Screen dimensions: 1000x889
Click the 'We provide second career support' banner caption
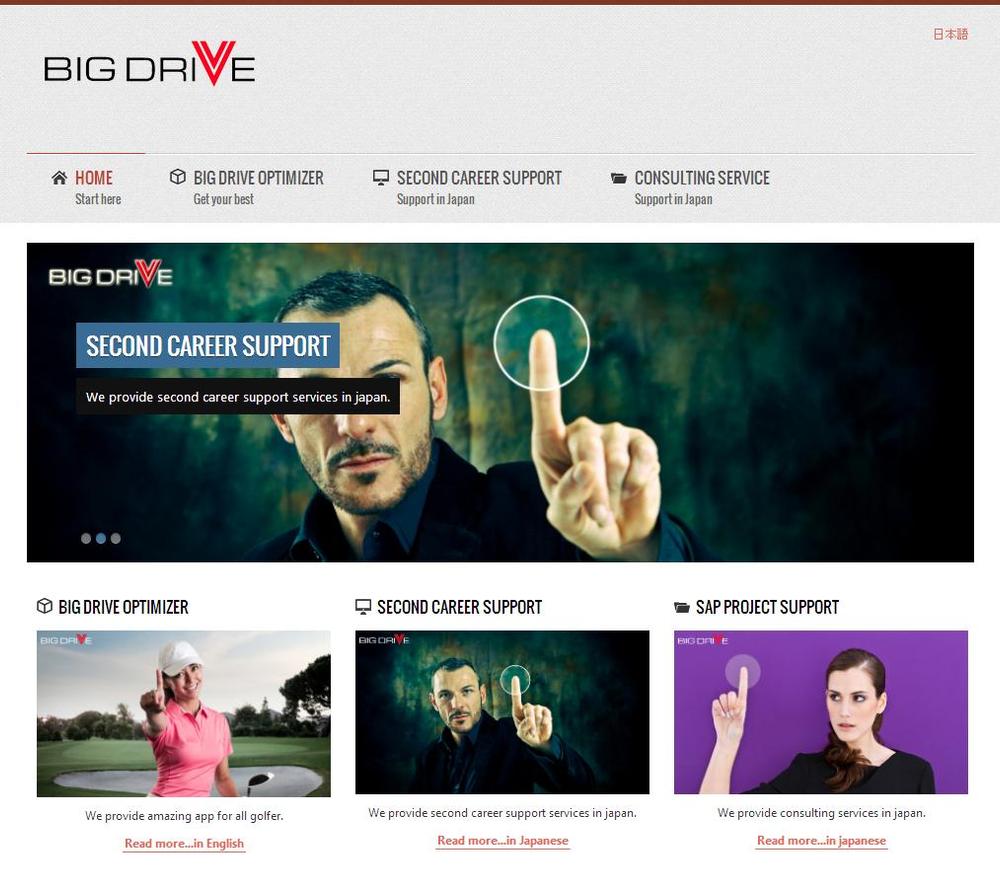pyautogui.click(x=238, y=397)
